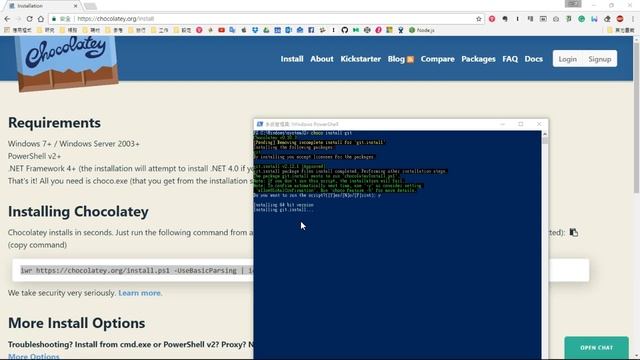View site security padlock info
The width and height of the screenshot is (640, 360).
[54, 19]
